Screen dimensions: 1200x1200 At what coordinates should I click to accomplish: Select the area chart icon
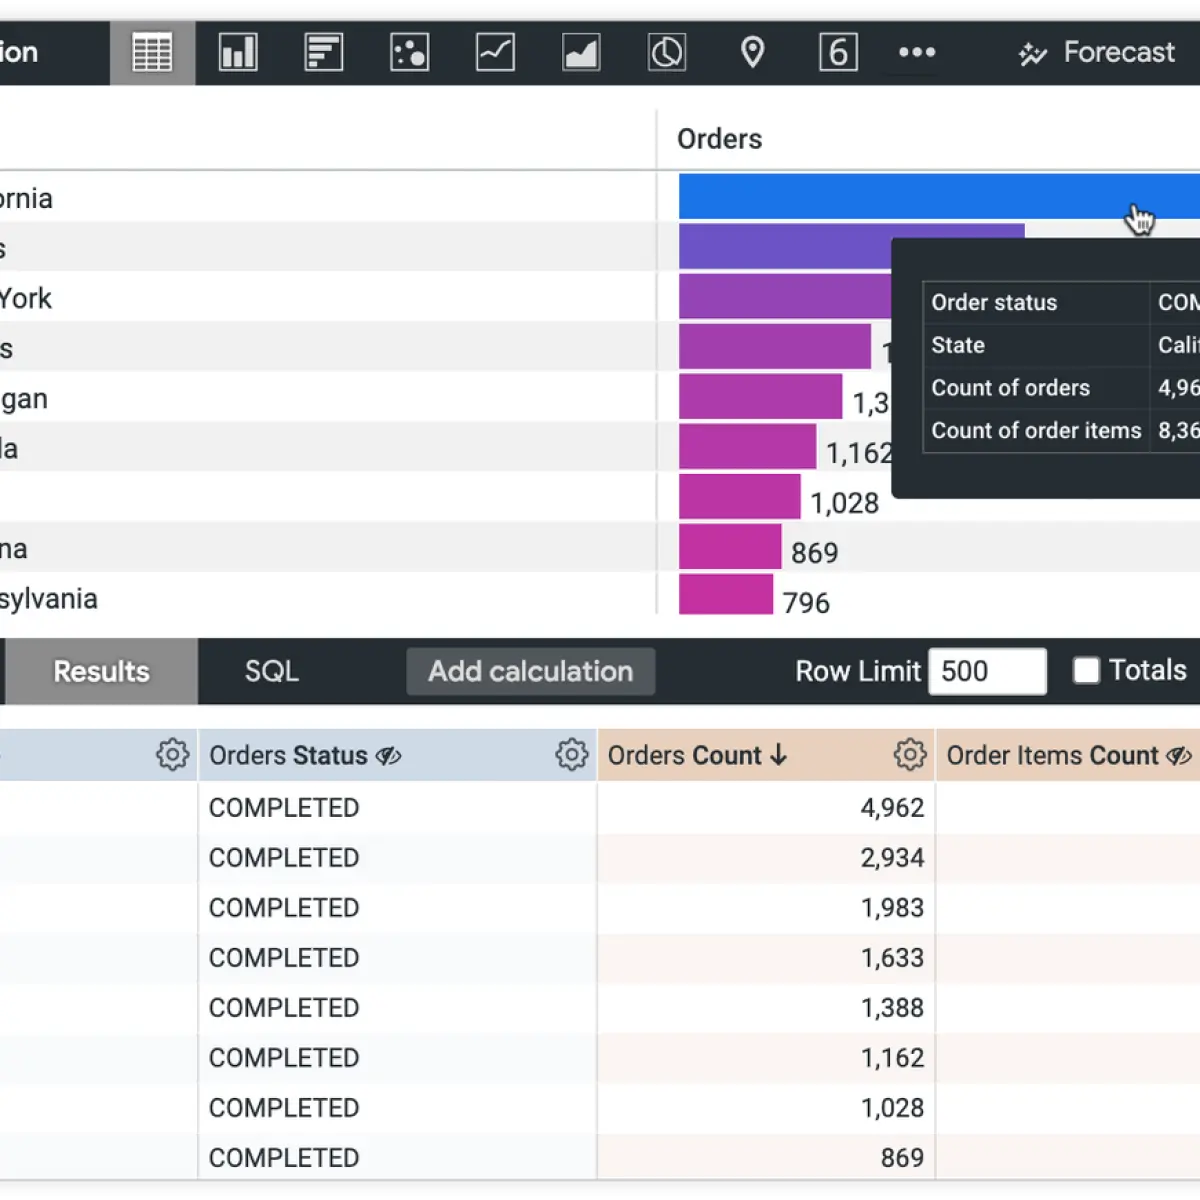(581, 52)
